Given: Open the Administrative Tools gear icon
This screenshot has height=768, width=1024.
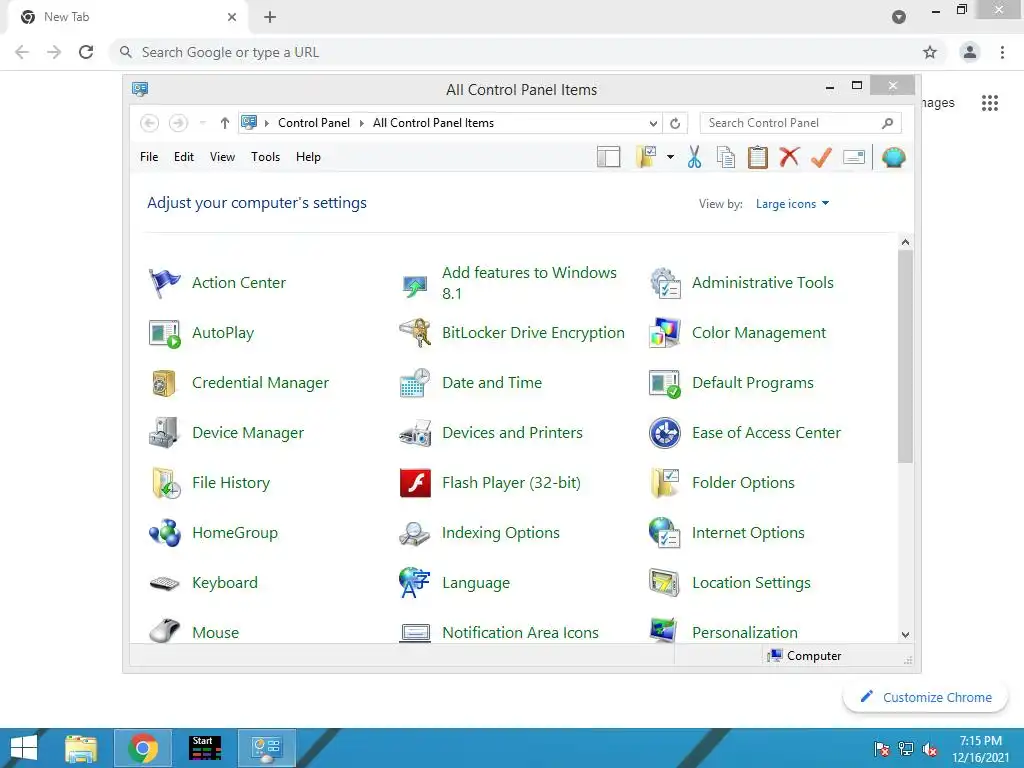Looking at the screenshot, I should 665,283.
